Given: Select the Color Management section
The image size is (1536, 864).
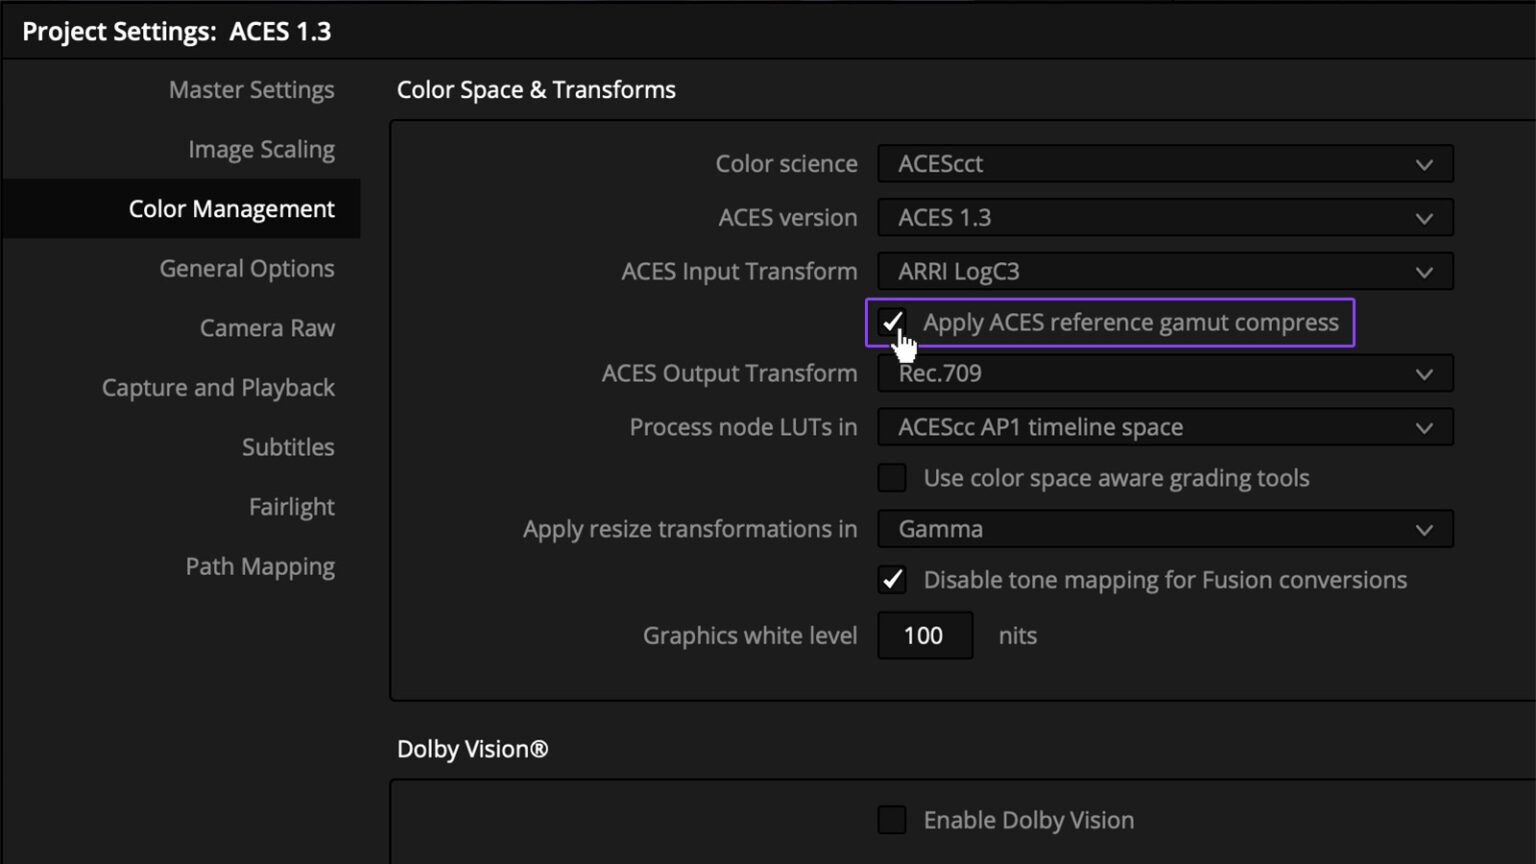Looking at the screenshot, I should point(232,208).
